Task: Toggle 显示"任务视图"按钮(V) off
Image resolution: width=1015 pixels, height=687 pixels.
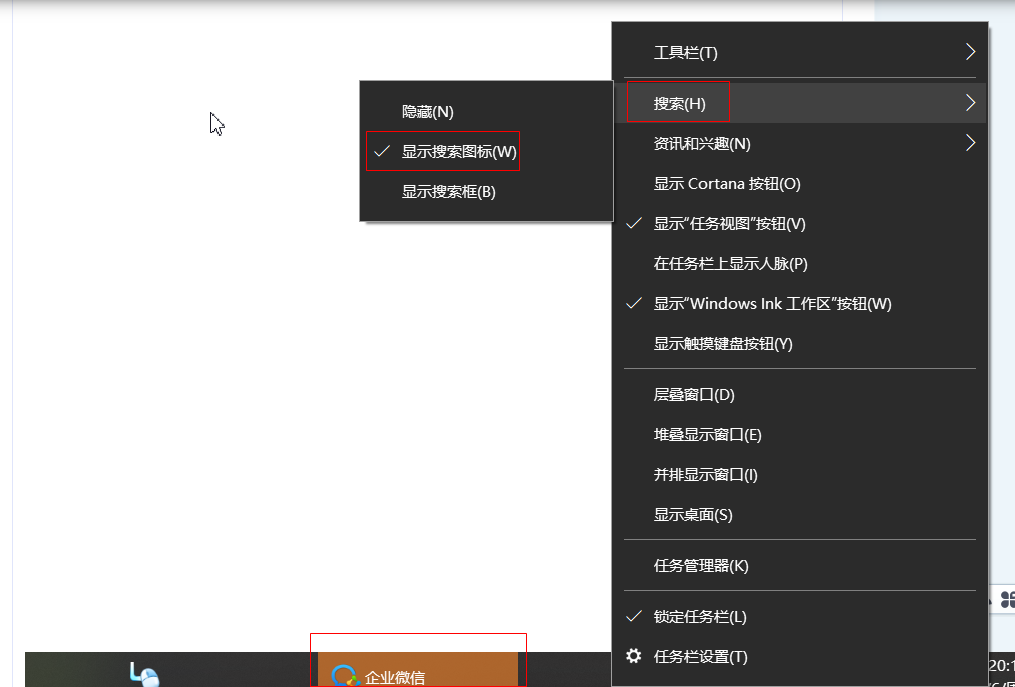Action: (x=729, y=224)
